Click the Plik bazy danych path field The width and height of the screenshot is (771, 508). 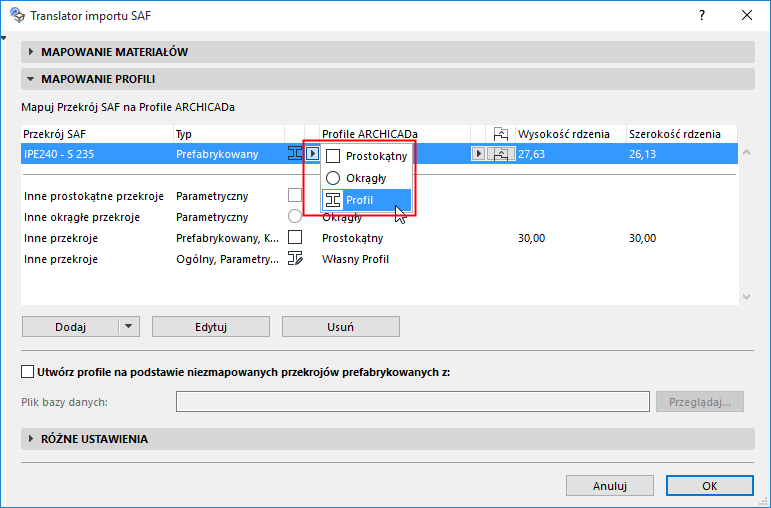point(413,402)
